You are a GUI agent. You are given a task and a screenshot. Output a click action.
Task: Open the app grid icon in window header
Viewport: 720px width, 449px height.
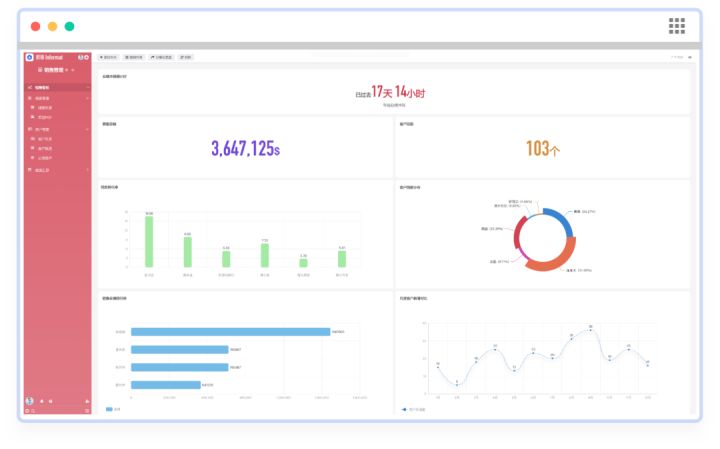(x=677, y=26)
